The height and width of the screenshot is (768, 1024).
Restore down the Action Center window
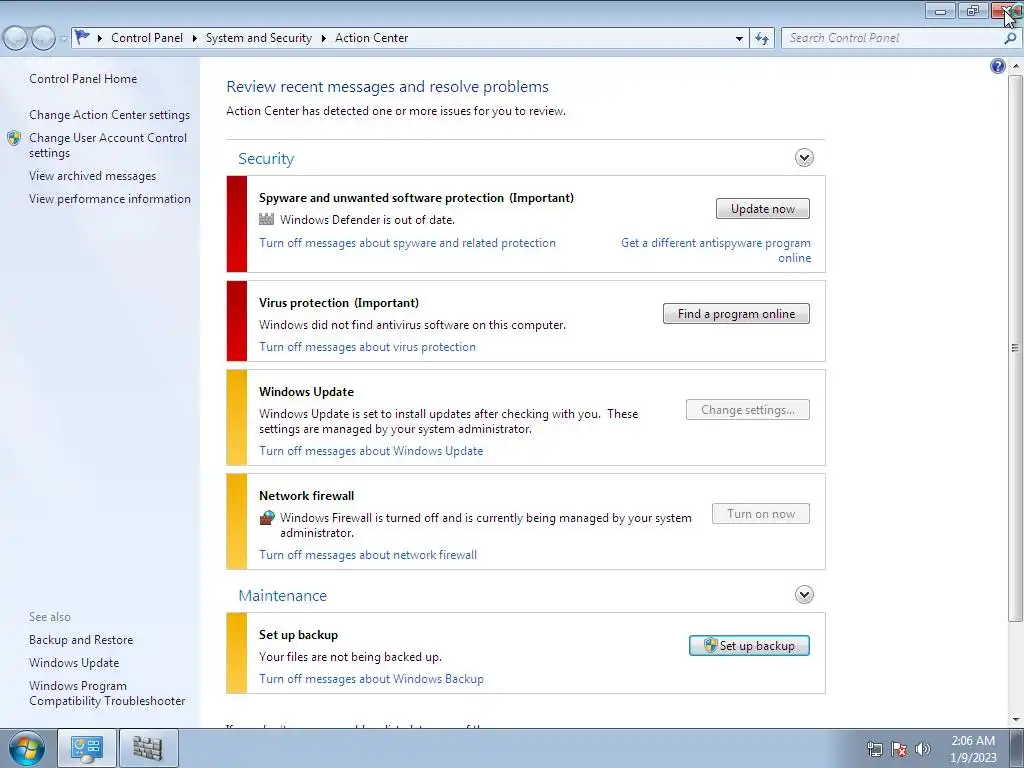972,10
